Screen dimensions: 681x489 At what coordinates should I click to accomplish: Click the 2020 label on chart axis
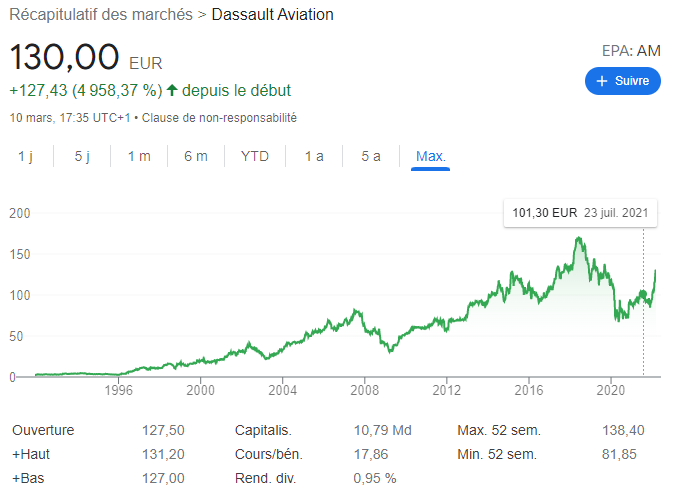coord(611,390)
